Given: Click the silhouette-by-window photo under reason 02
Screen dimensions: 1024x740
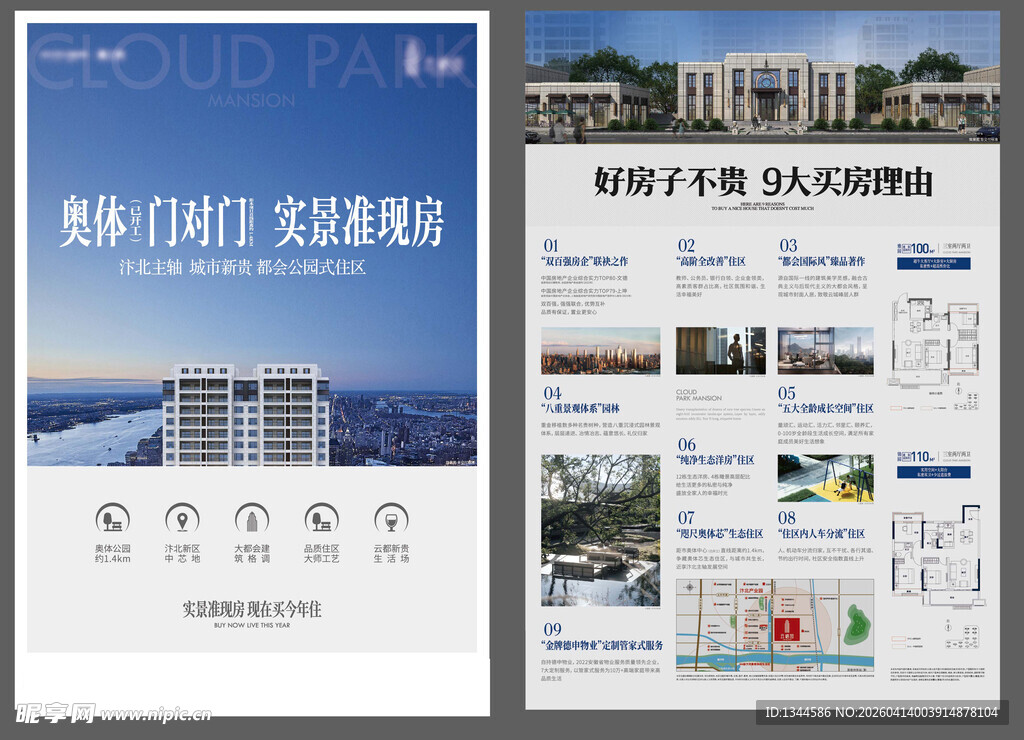Looking at the screenshot, I should [720, 351].
